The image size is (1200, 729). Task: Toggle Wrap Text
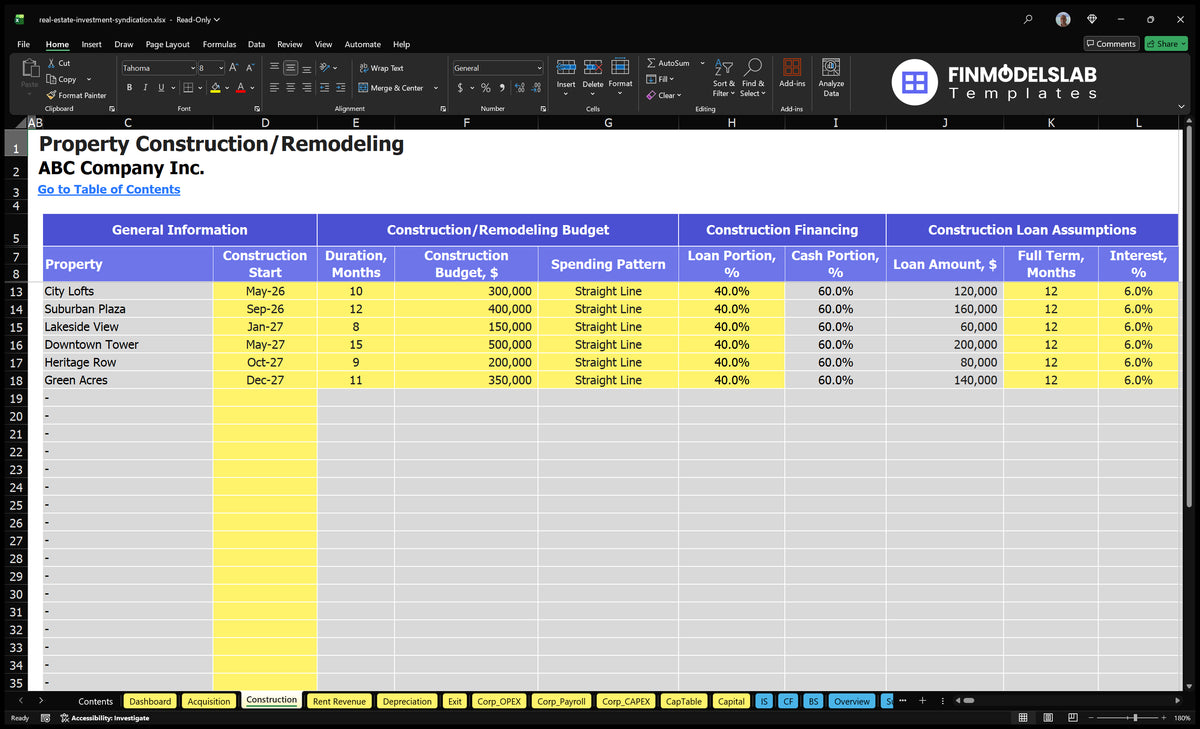pos(380,68)
